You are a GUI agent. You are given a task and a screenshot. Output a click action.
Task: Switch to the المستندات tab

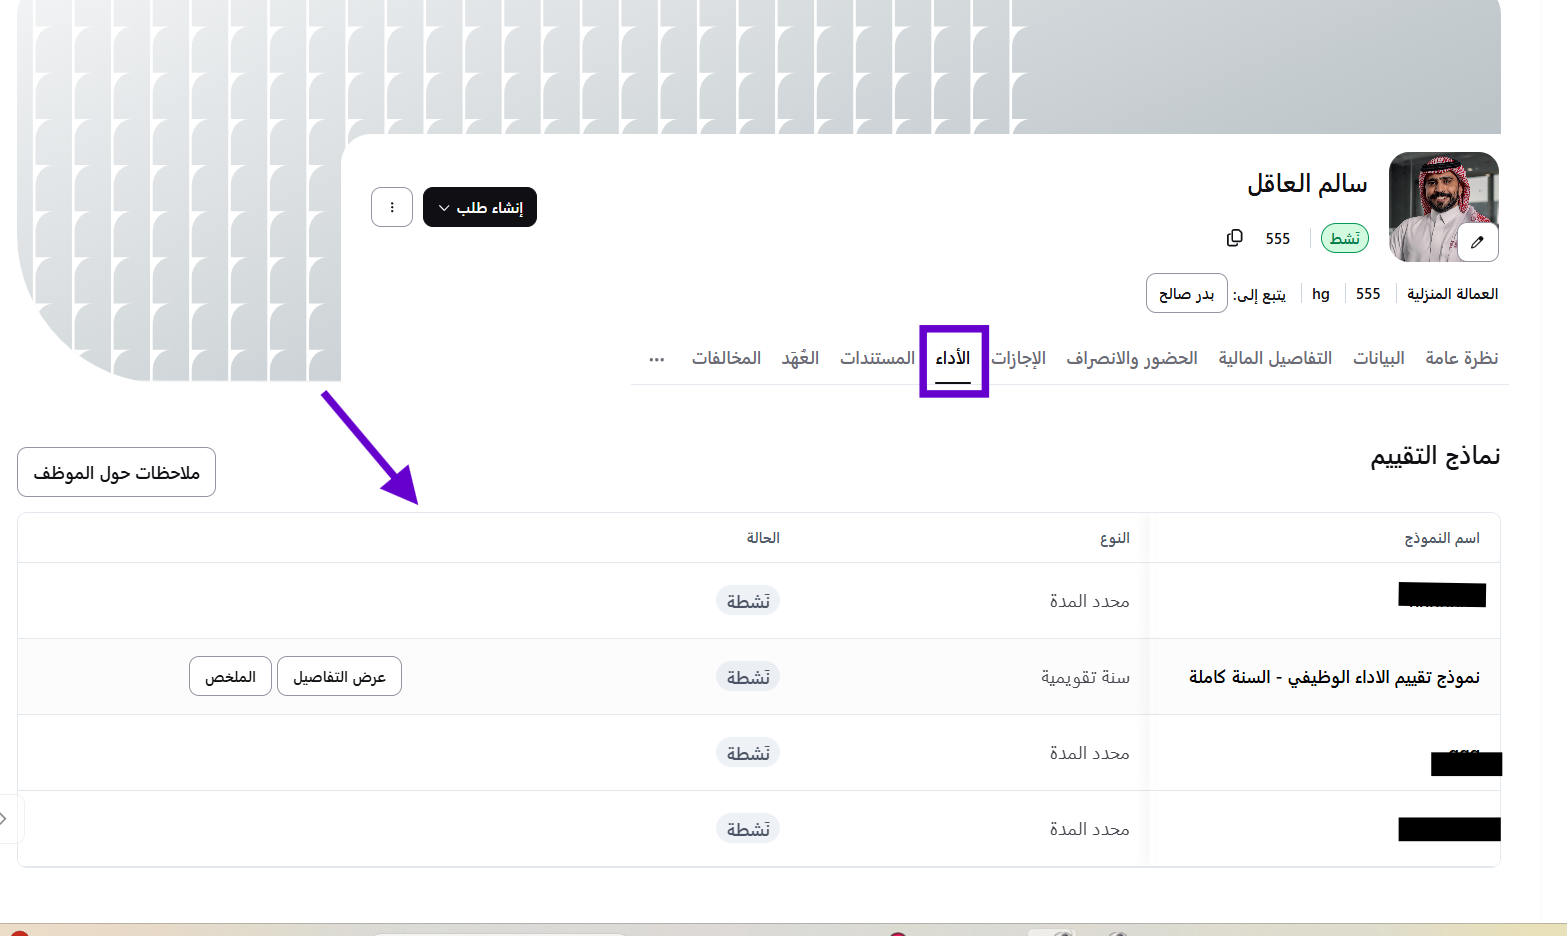coord(877,358)
